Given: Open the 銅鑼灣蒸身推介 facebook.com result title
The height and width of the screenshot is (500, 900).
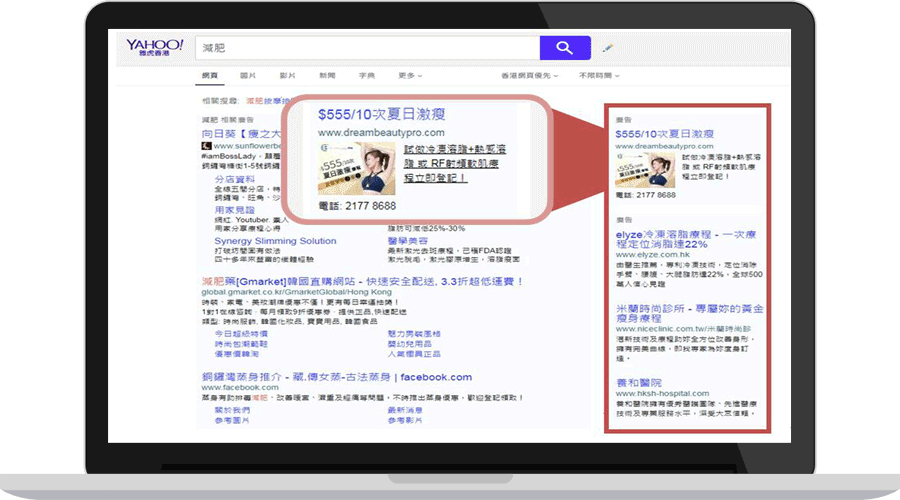Looking at the screenshot, I should (x=336, y=377).
